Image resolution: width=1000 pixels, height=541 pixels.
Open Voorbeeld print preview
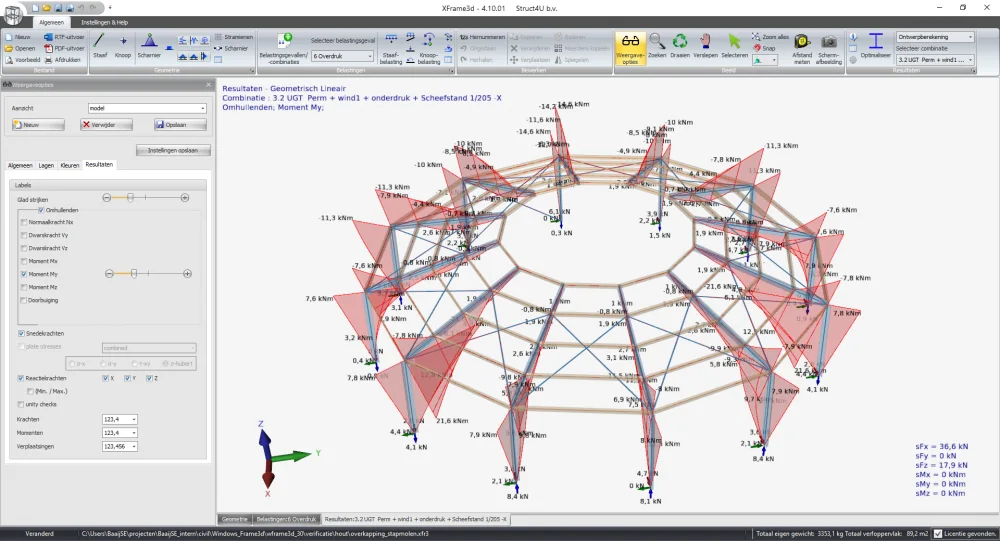tap(22, 59)
